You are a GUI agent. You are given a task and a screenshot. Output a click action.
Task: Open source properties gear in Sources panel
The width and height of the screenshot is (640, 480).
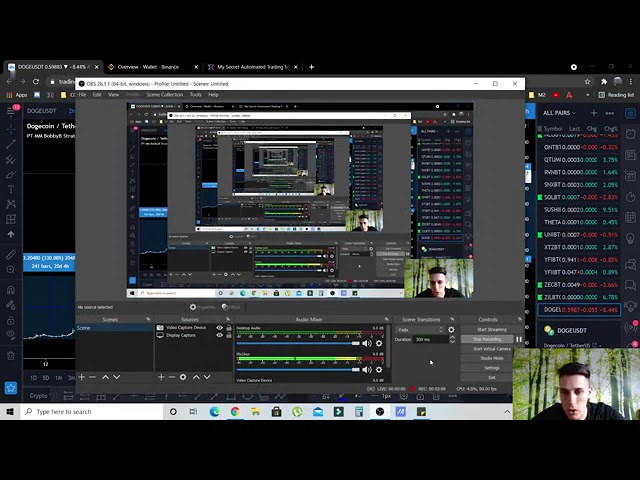click(182, 377)
